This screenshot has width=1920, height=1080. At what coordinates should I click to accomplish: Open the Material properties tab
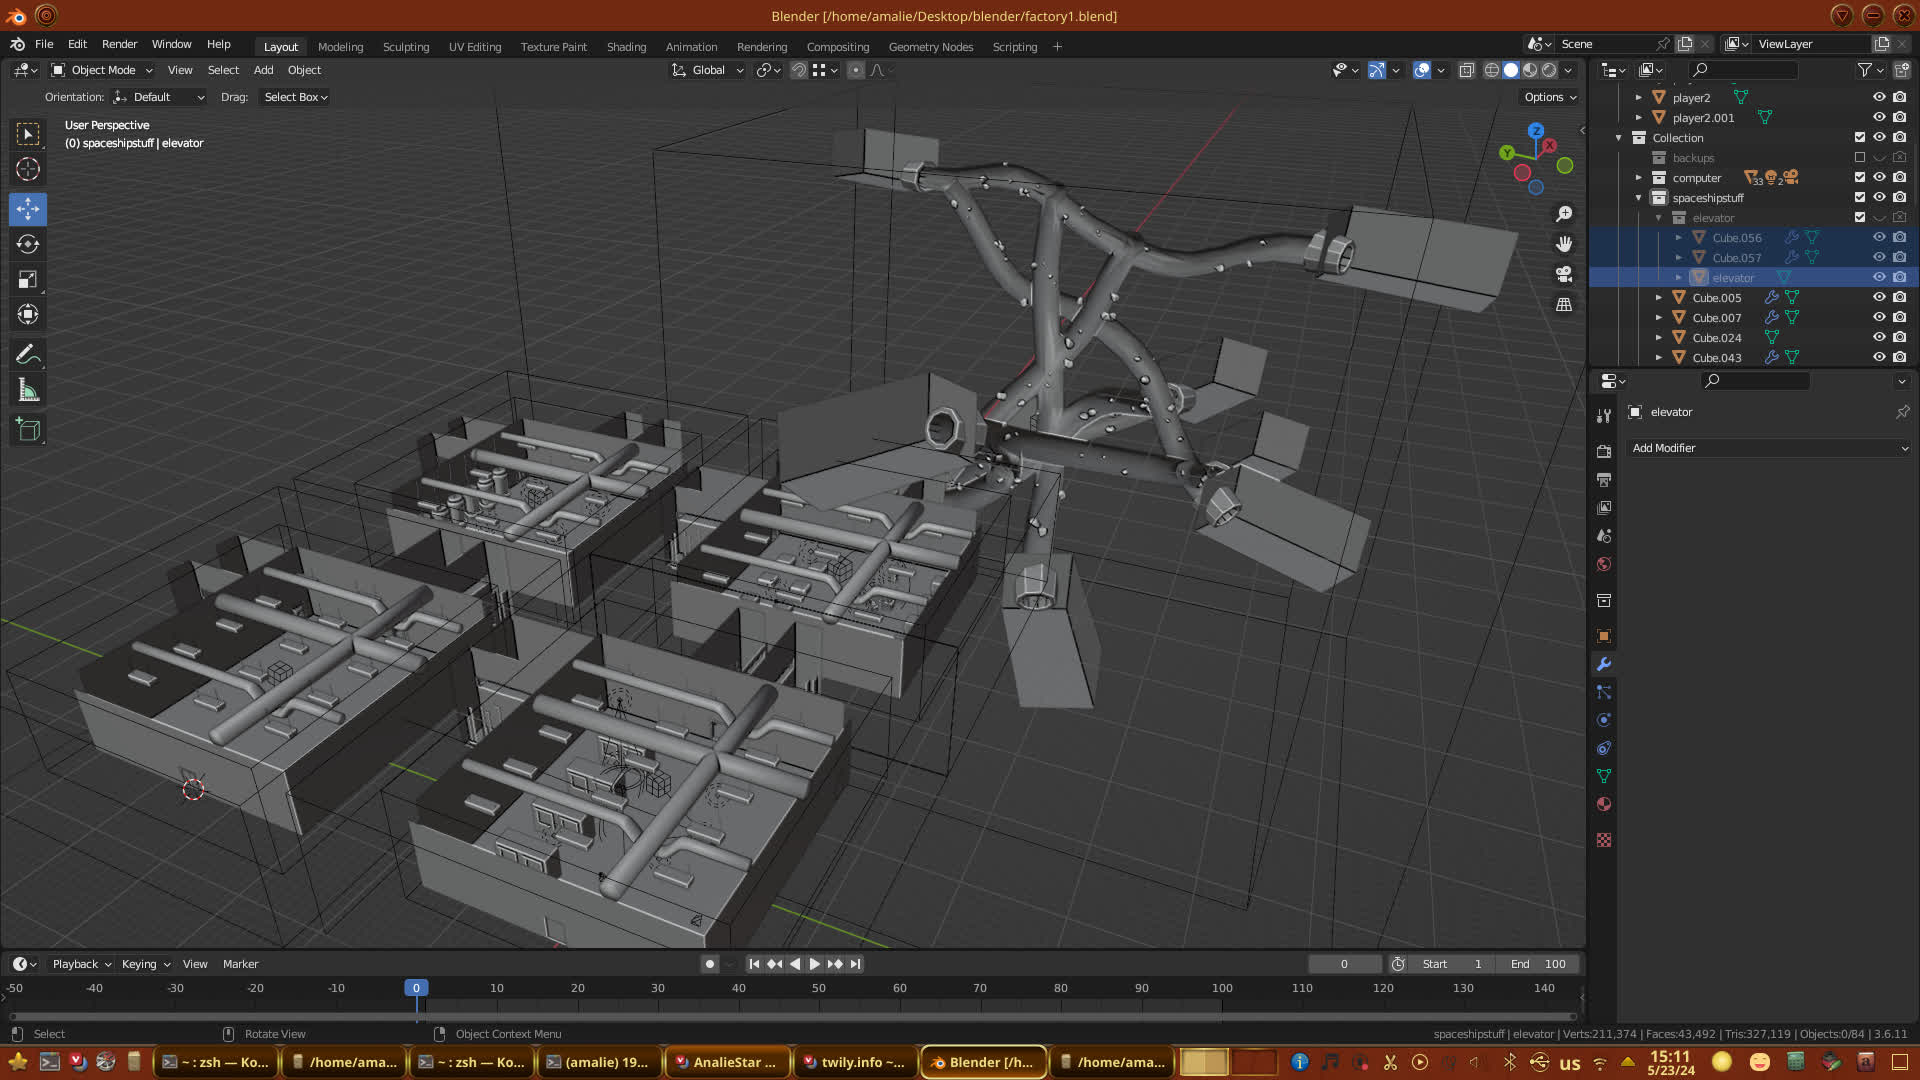tap(1604, 804)
